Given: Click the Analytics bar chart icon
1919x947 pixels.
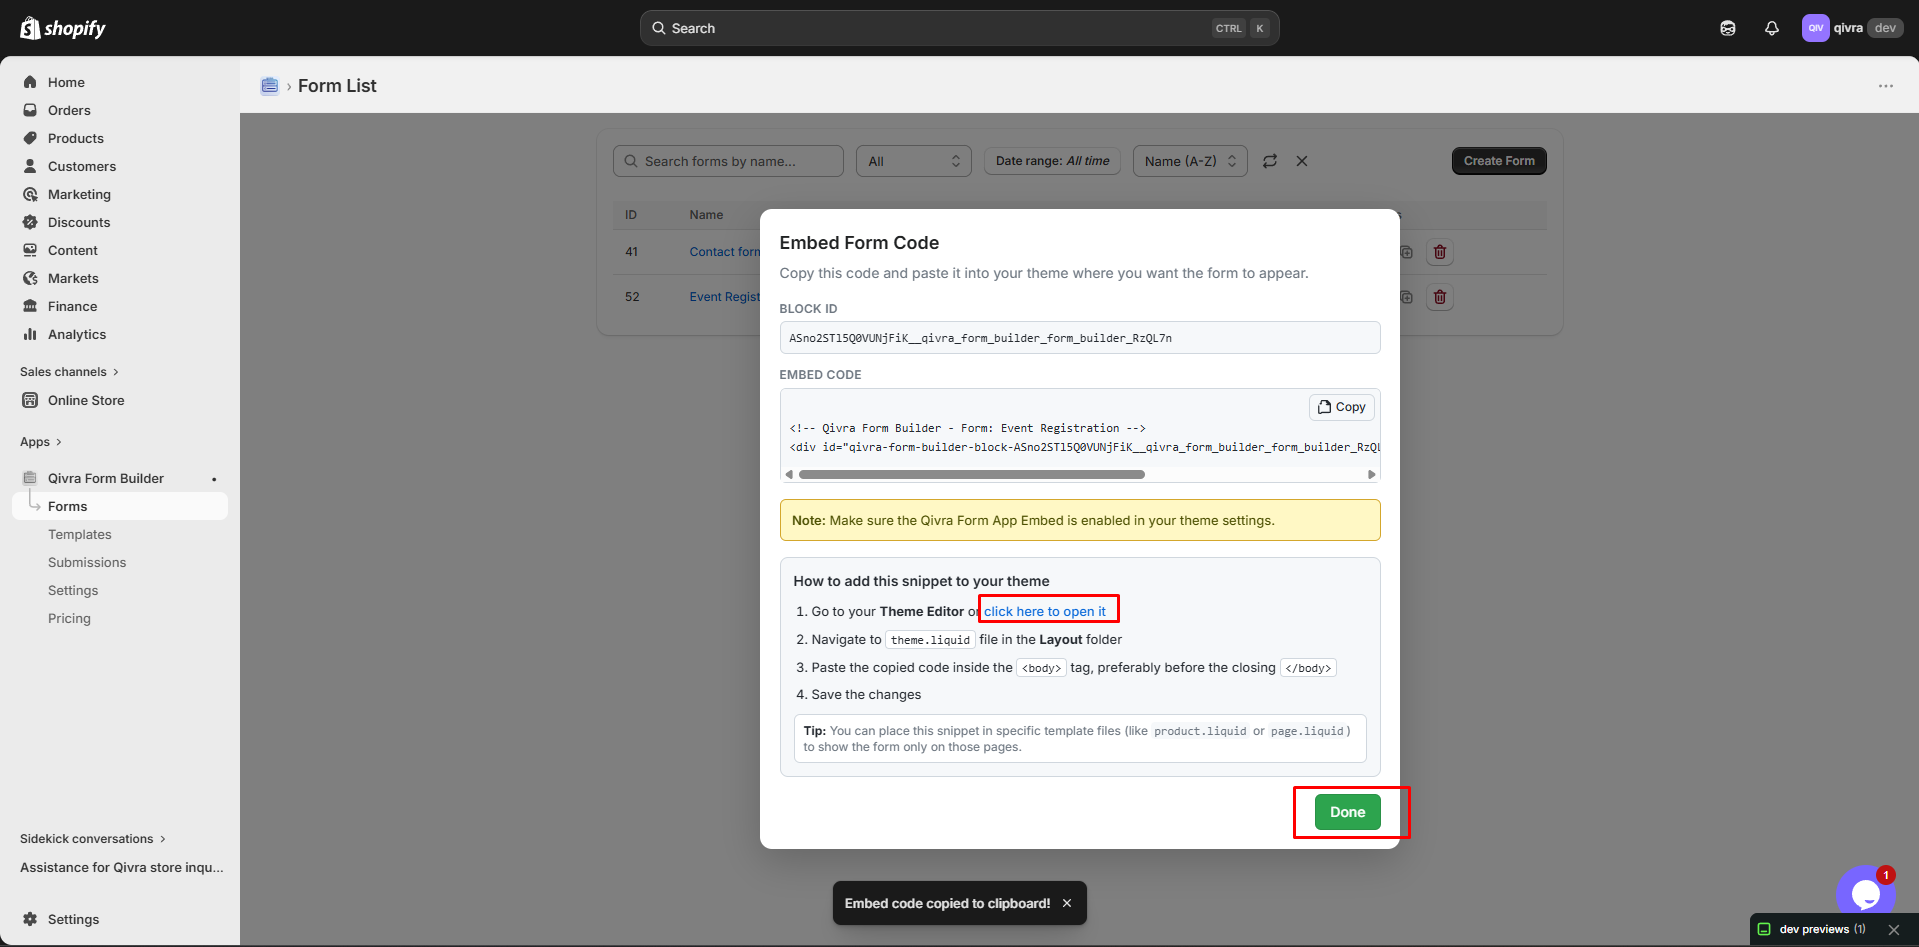Looking at the screenshot, I should click(30, 334).
